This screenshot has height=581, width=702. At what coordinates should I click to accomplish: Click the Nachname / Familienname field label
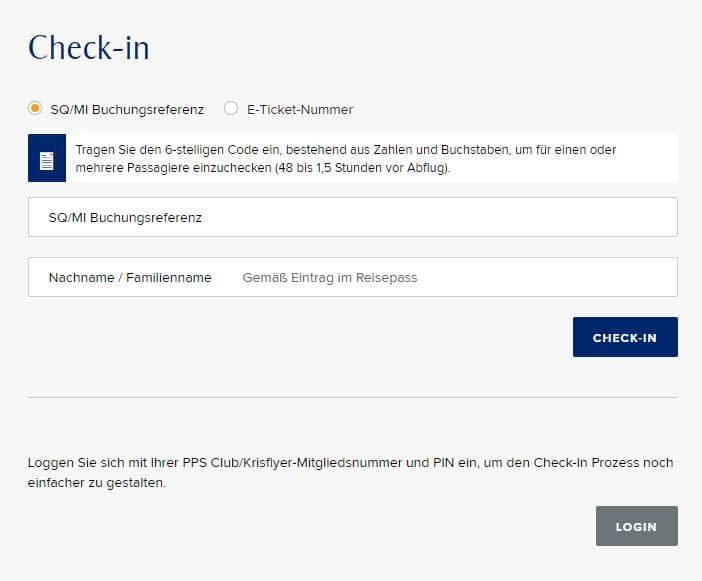[130, 278]
